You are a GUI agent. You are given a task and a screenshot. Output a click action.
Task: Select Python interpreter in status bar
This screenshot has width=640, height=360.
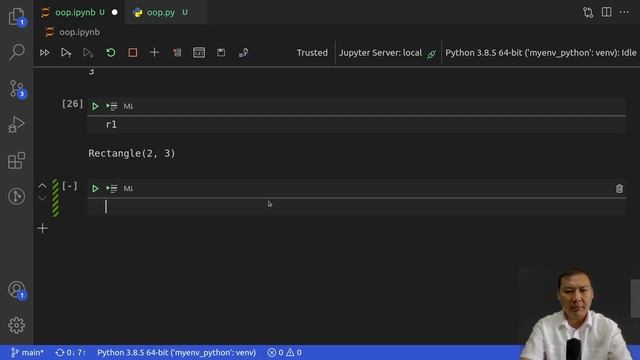tap(176, 353)
